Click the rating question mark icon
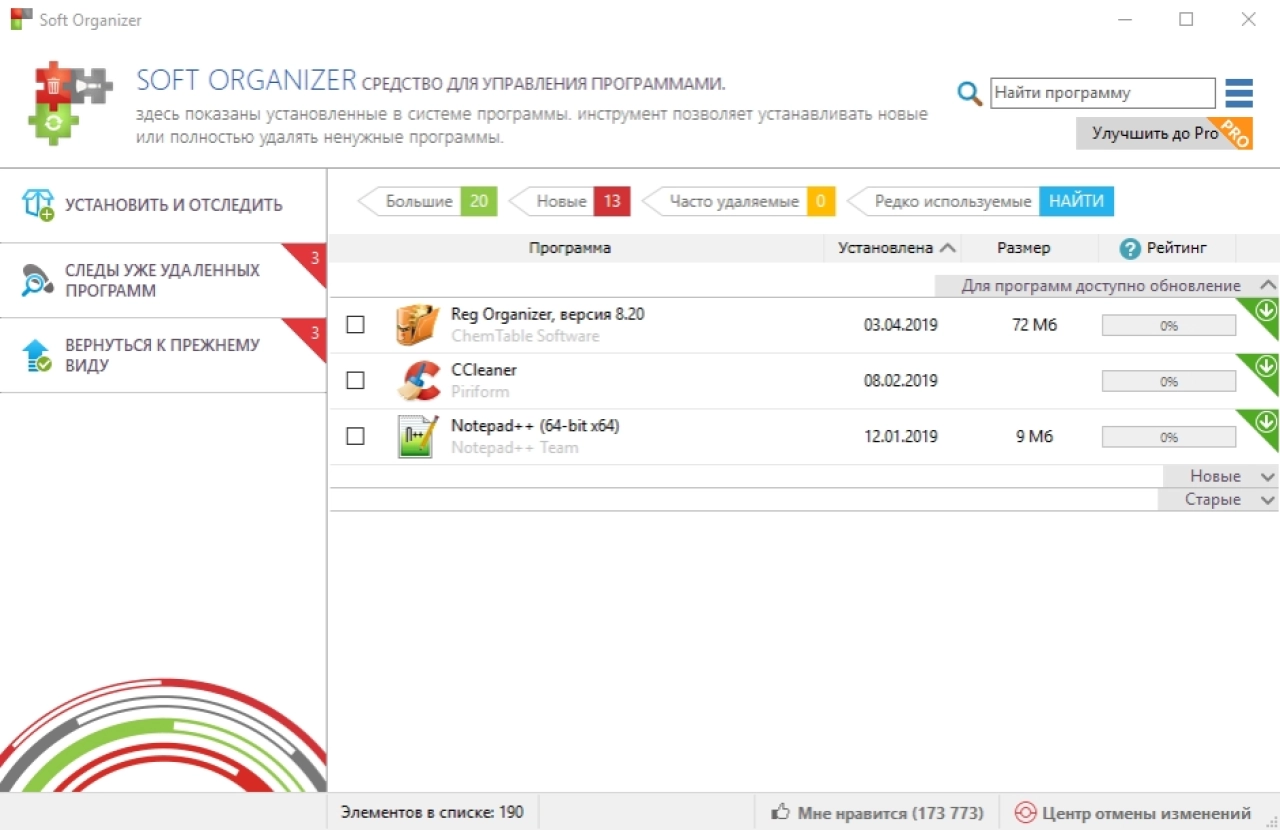Viewport: 1280px width, 830px height. (1130, 248)
